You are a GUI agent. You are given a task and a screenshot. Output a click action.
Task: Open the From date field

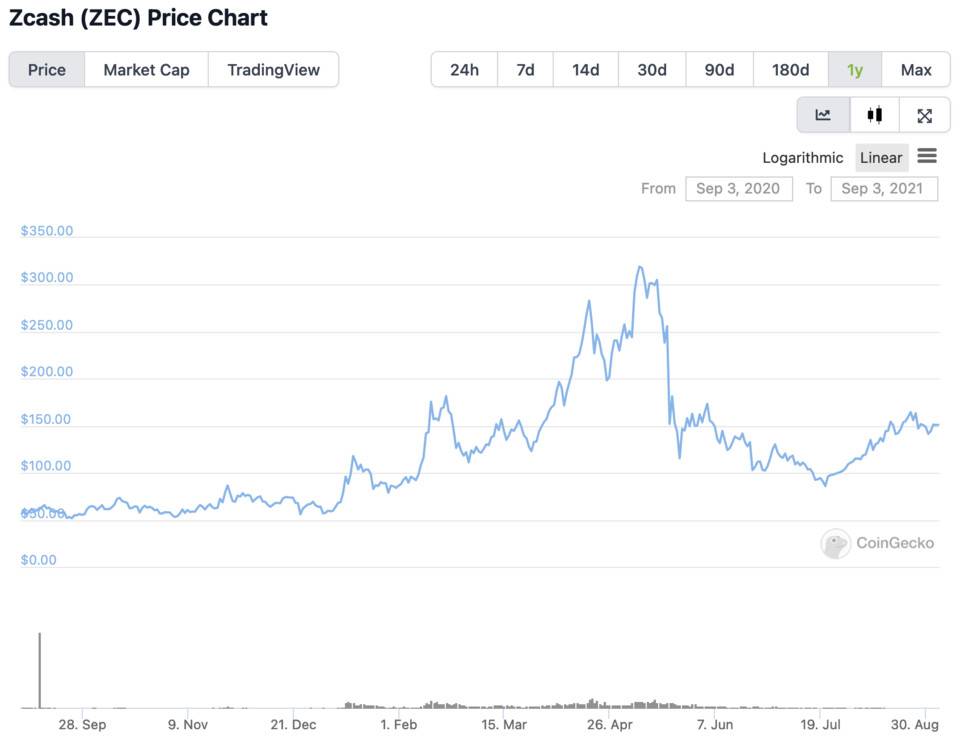coord(739,189)
